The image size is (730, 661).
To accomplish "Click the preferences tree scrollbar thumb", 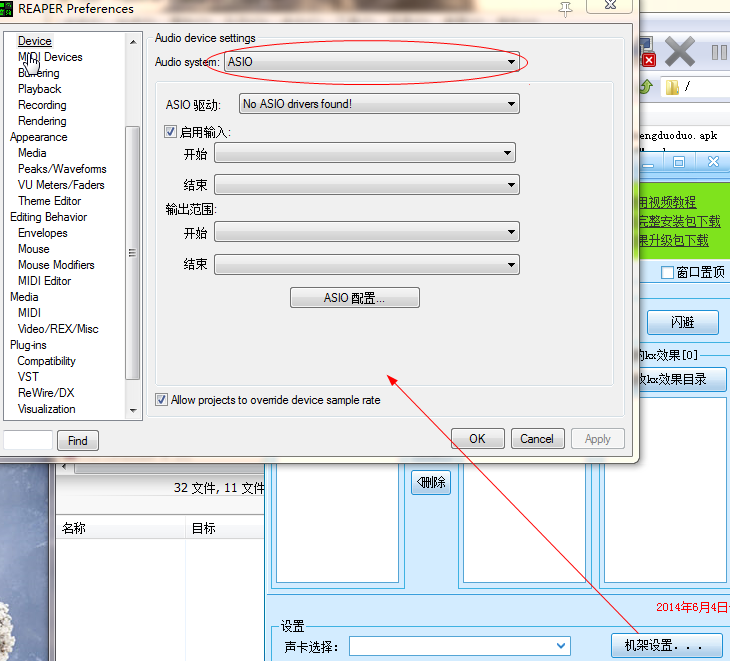I will pos(133,253).
